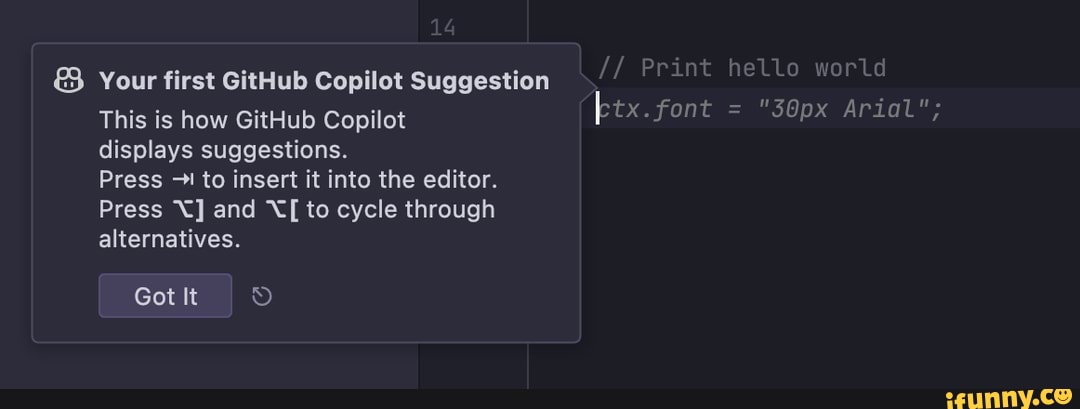
Task: Click the circular arrow icon beside Got It
Action: 261,296
